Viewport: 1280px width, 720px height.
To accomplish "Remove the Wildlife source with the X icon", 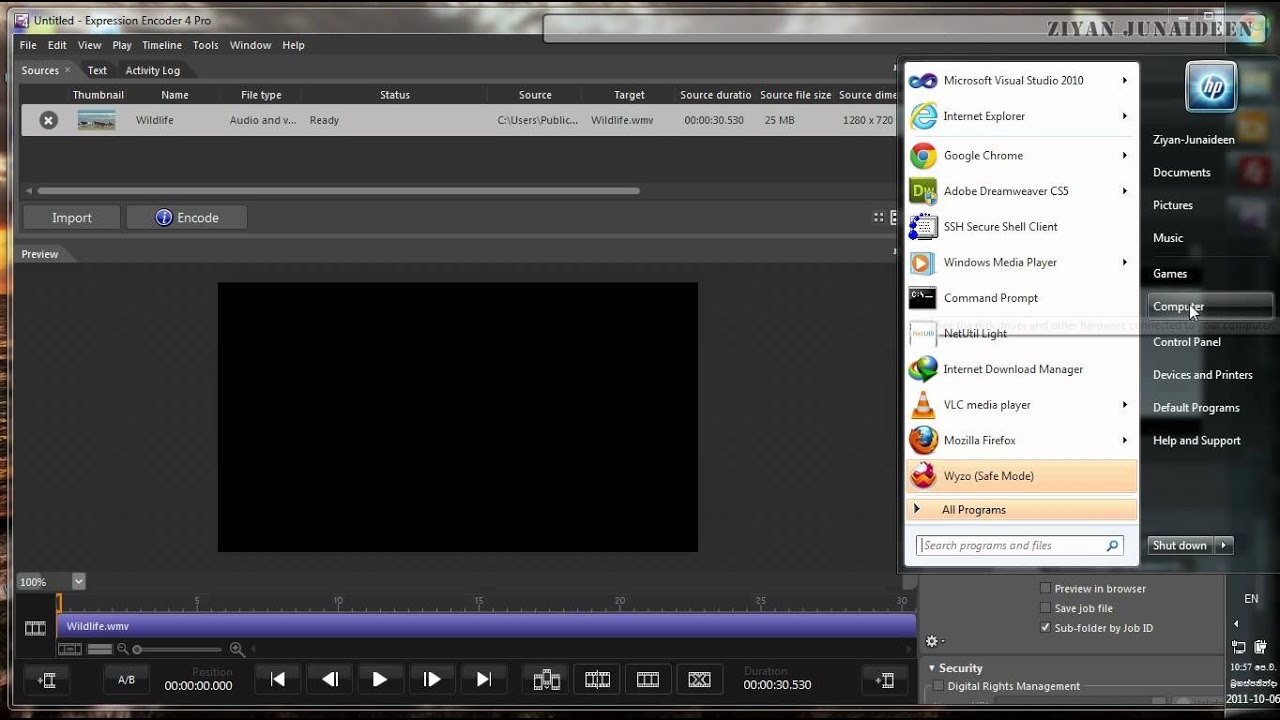I will click(x=48, y=120).
